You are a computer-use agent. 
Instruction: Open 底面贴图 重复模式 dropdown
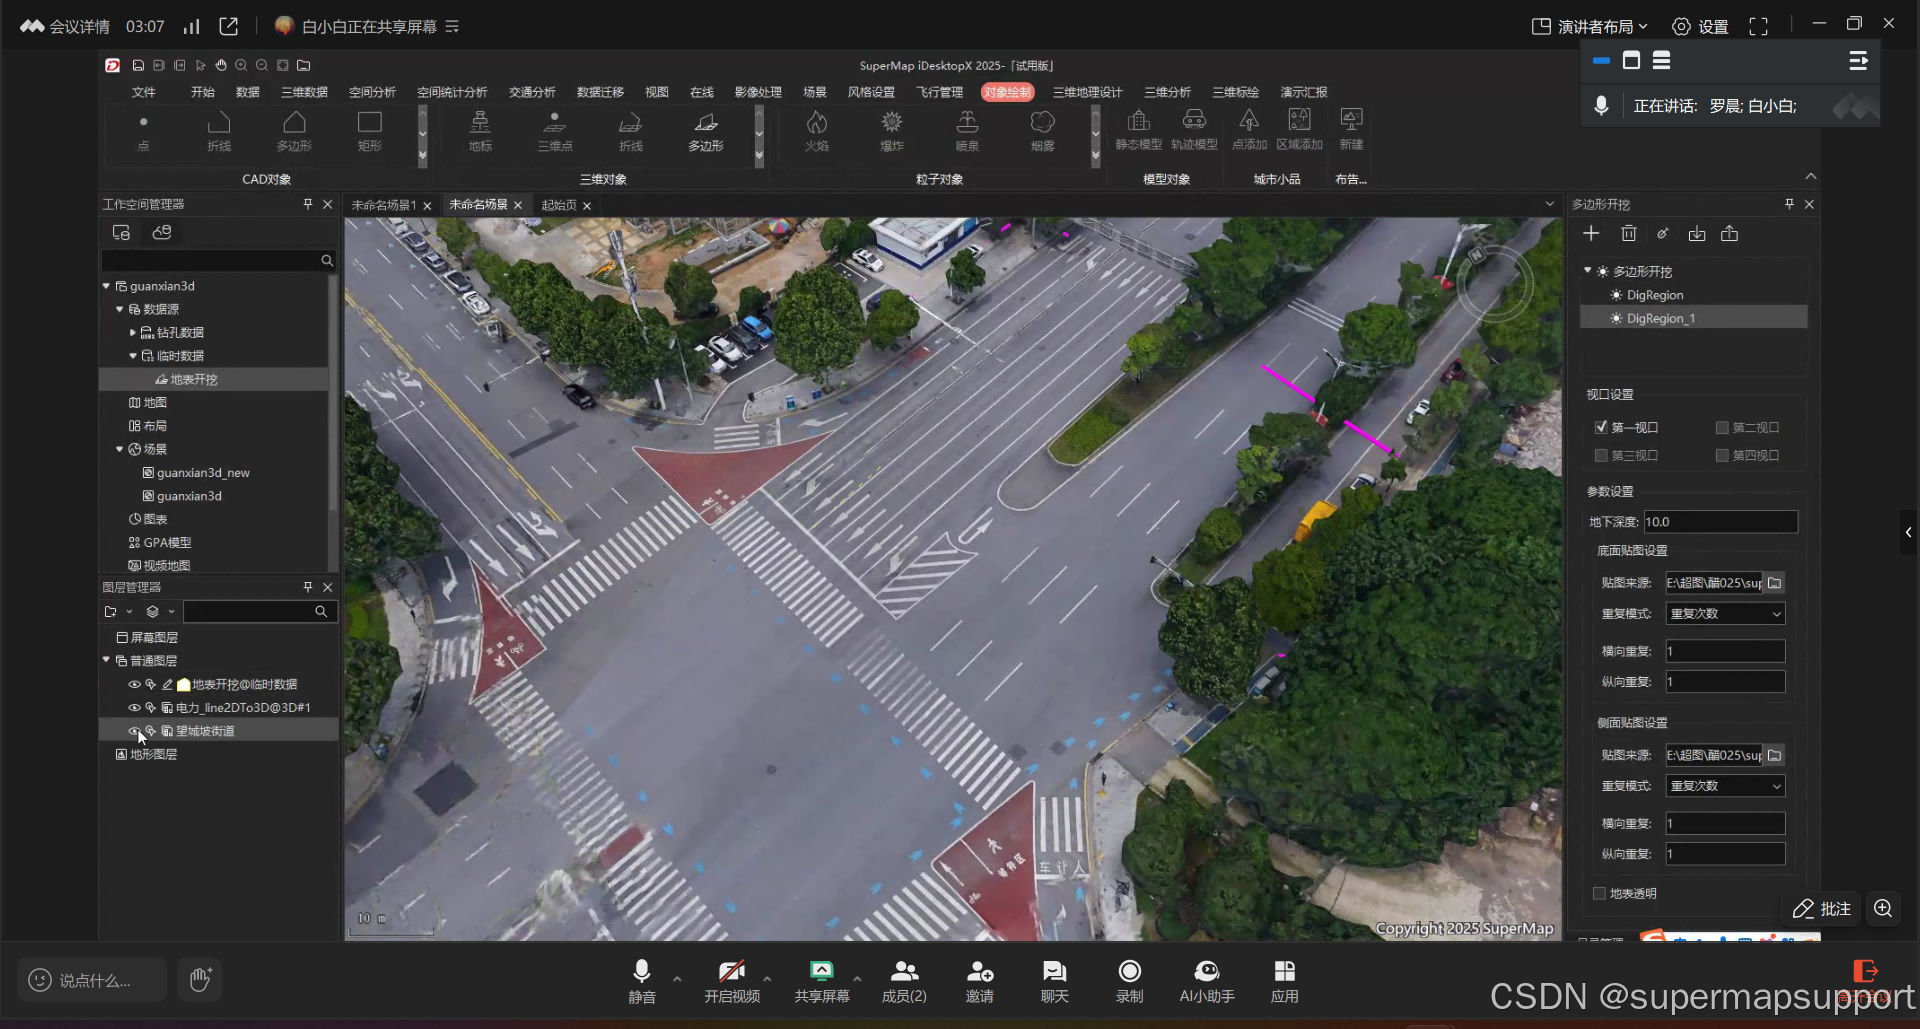(x=1726, y=614)
